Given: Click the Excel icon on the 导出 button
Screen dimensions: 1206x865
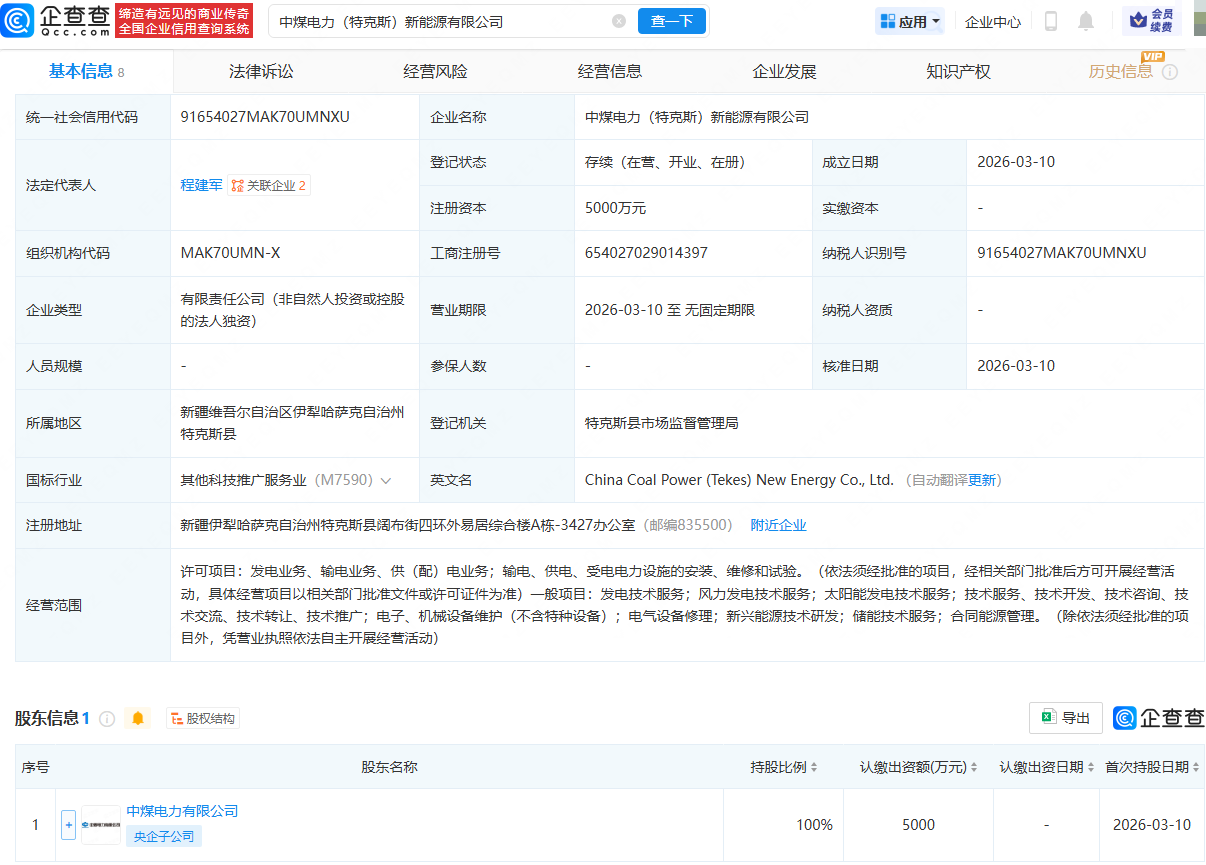Looking at the screenshot, I should tap(1050, 717).
